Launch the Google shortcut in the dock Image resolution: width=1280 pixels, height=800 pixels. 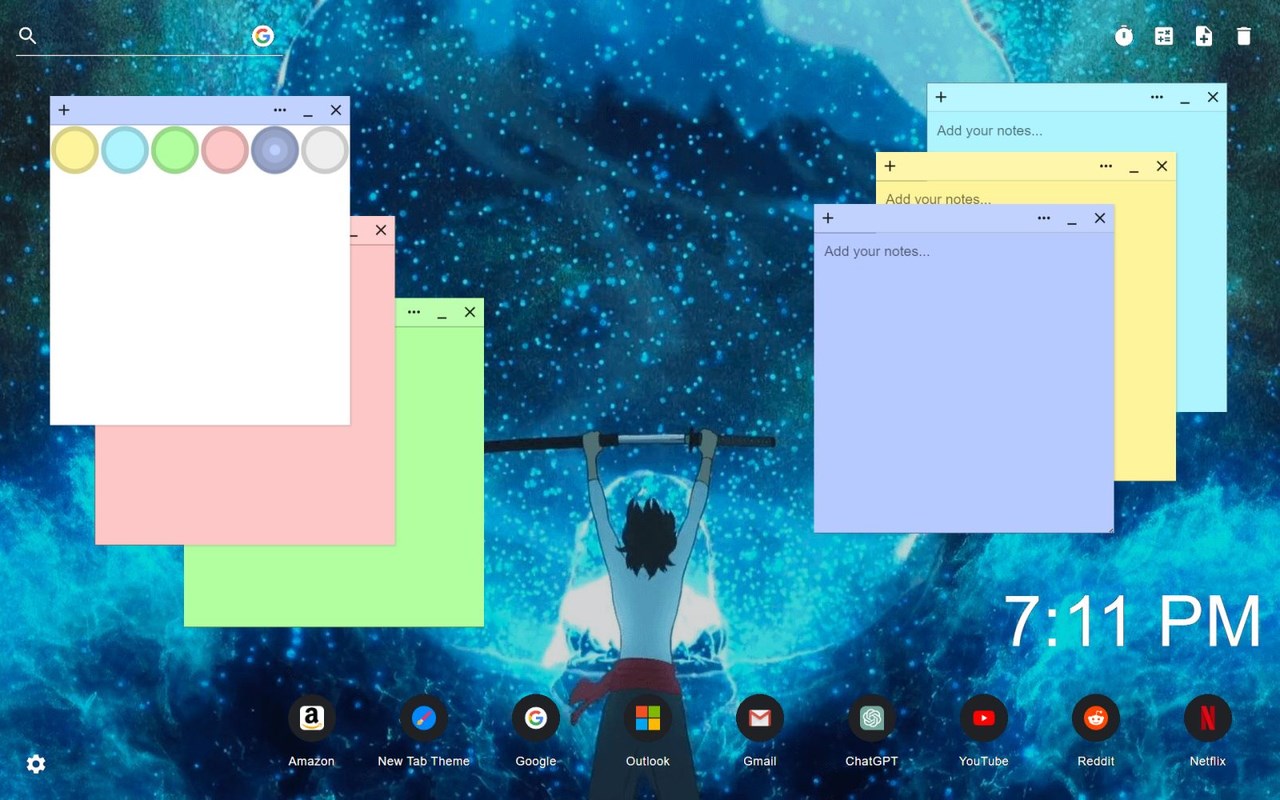click(x=536, y=718)
